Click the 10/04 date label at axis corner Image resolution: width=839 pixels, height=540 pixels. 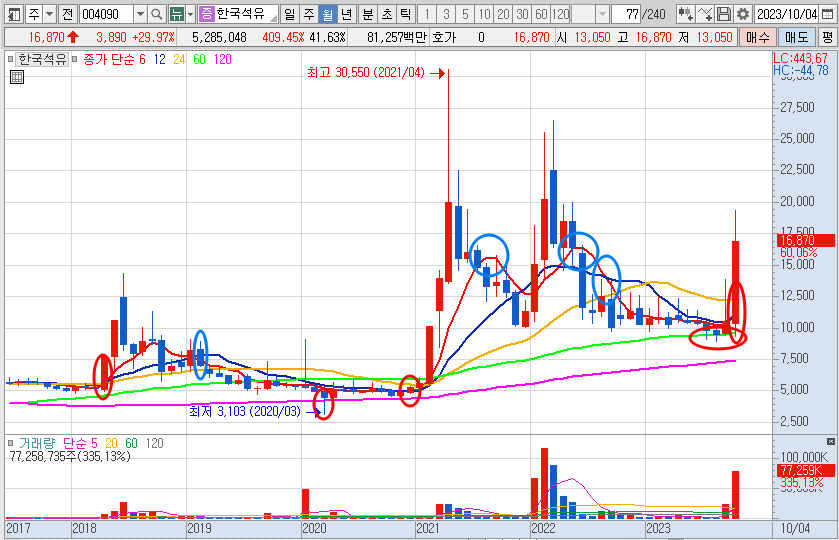point(795,528)
